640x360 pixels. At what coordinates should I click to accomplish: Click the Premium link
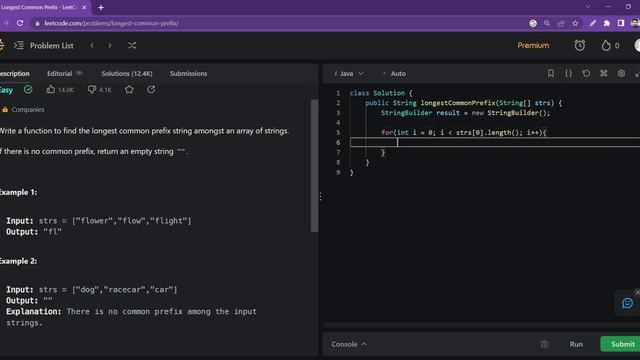[x=533, y=46]
